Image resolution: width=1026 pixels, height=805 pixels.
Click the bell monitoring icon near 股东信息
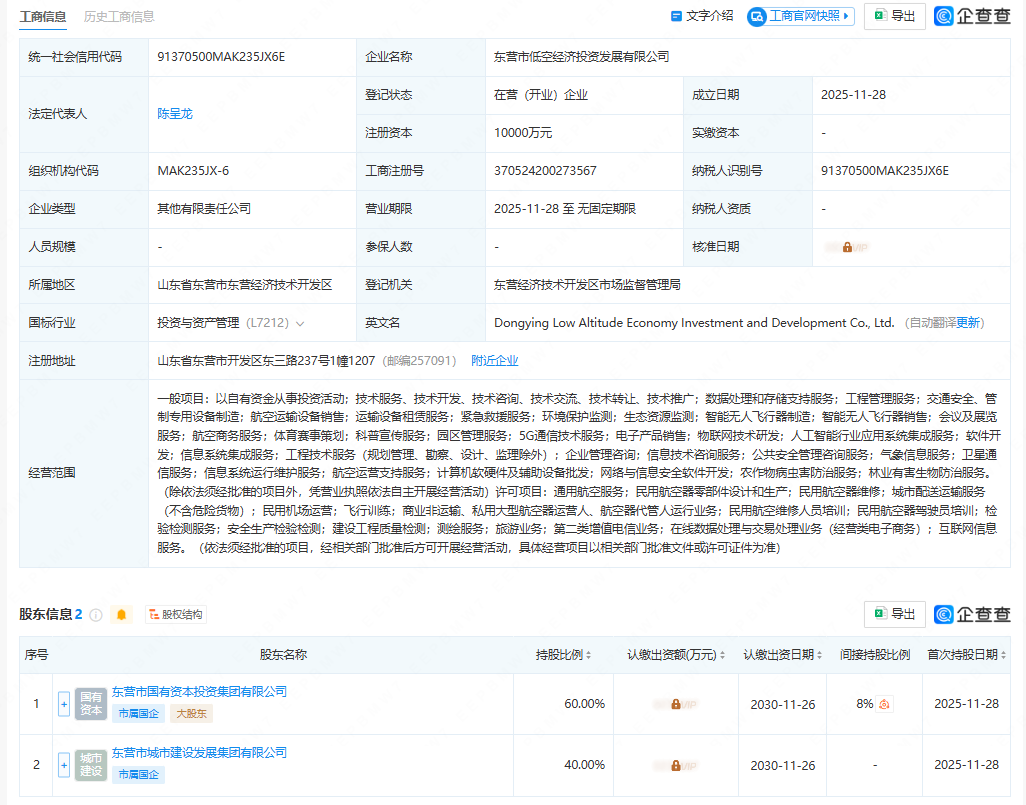coord(121,614)
